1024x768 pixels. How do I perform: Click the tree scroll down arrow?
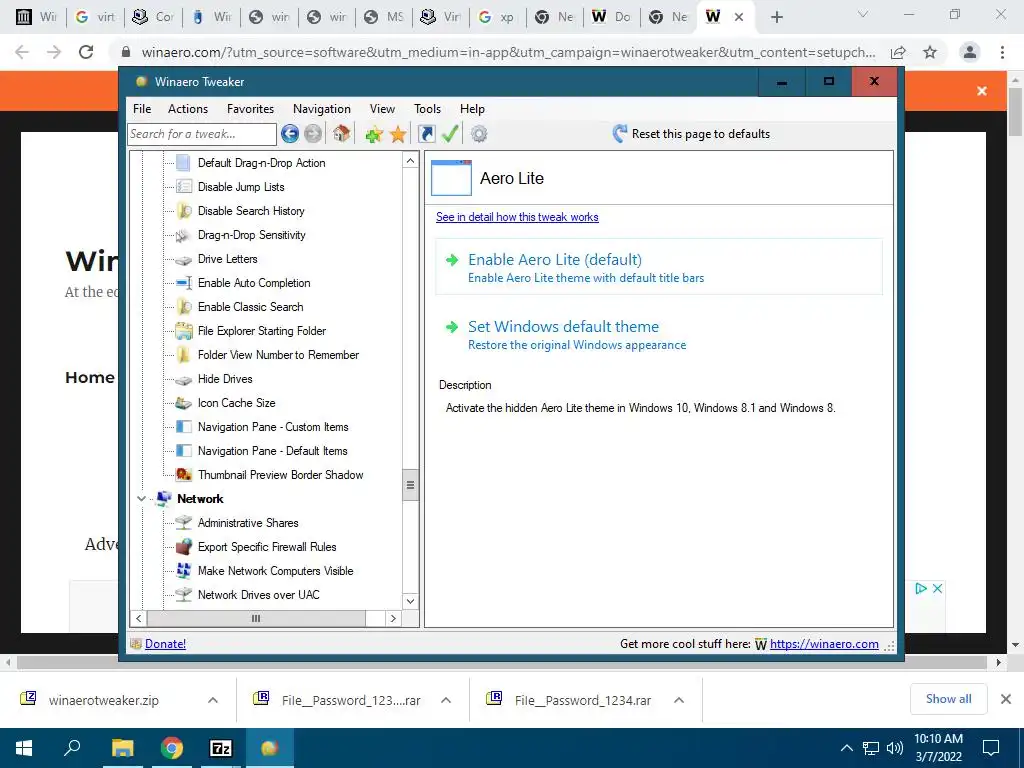tap(410, 601)
